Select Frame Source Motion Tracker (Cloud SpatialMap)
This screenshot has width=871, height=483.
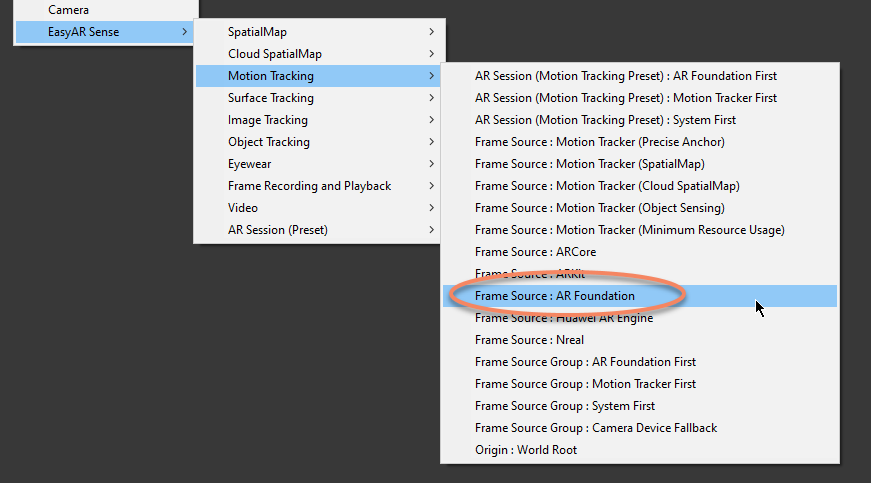[640, 186]
